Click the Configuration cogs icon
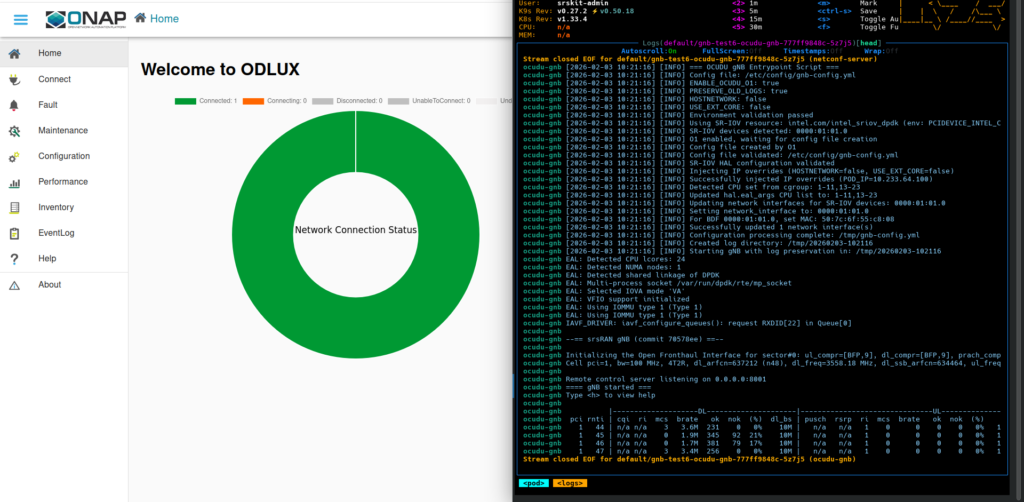The image size is (1024, 502). point(14,157)
